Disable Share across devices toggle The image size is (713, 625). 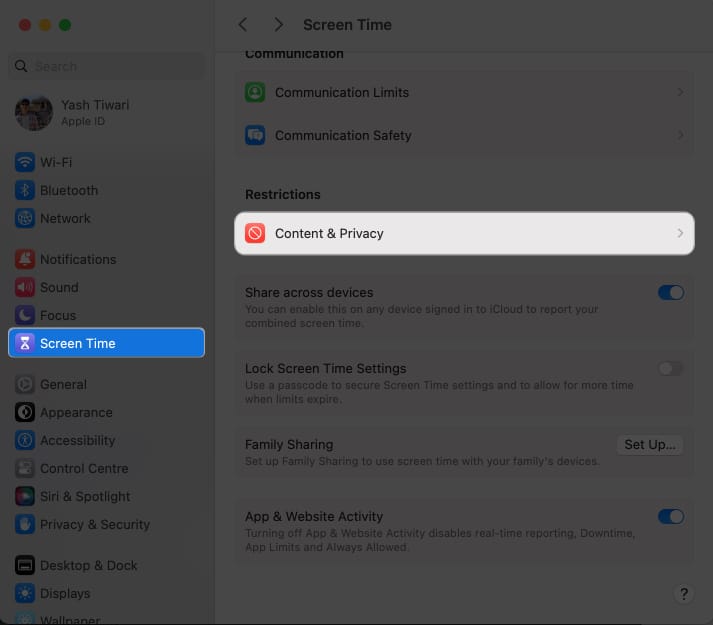click(671, 292)
